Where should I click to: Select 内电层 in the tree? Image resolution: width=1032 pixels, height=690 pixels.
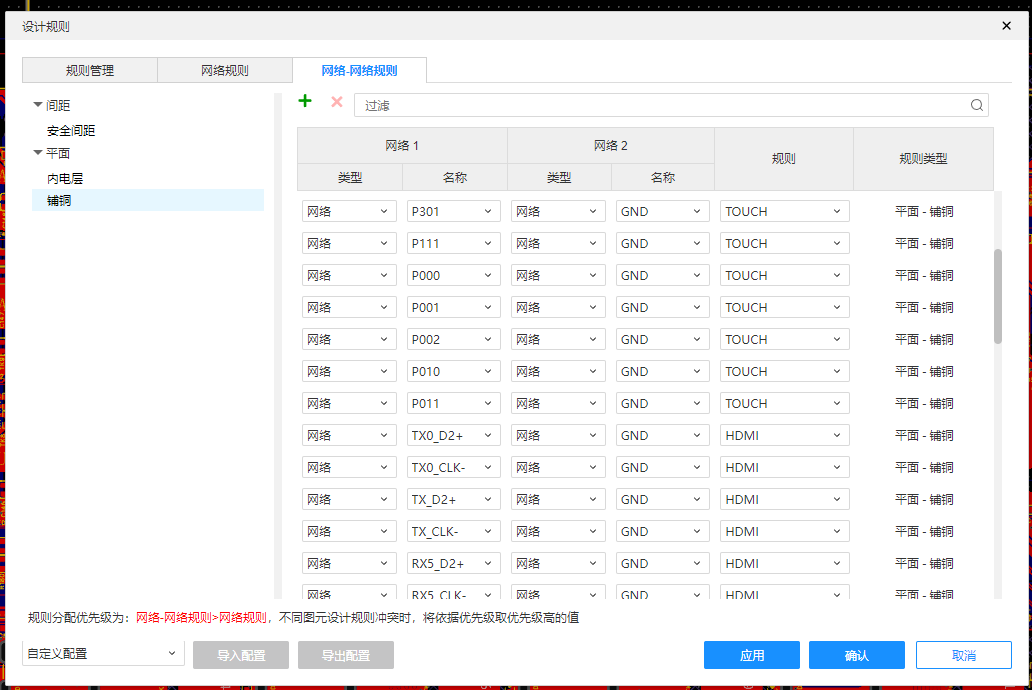pos(64,178)
